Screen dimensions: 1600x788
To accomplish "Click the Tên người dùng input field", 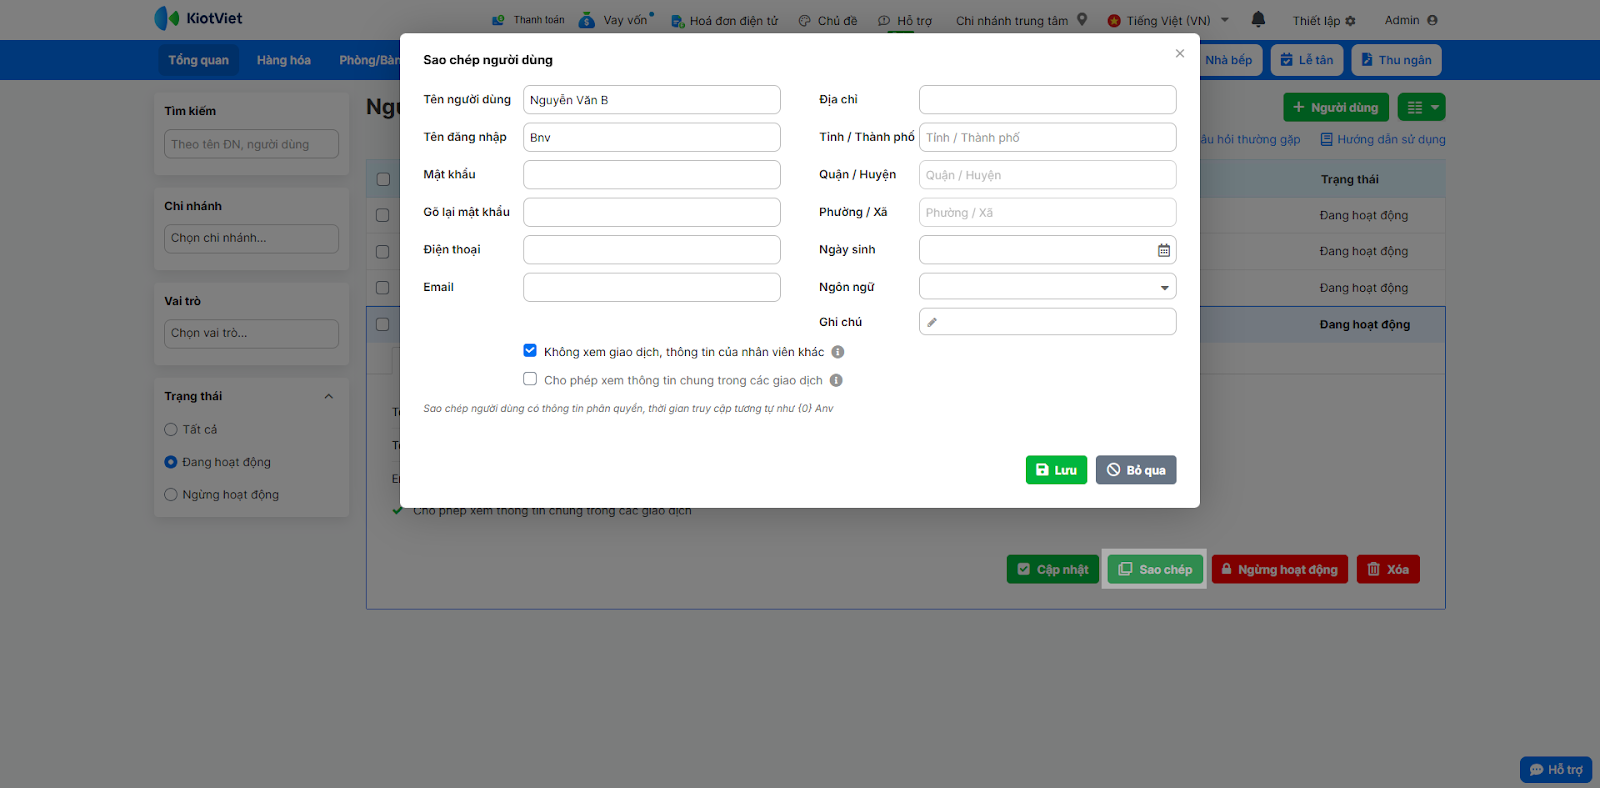I will pos(651,100).
